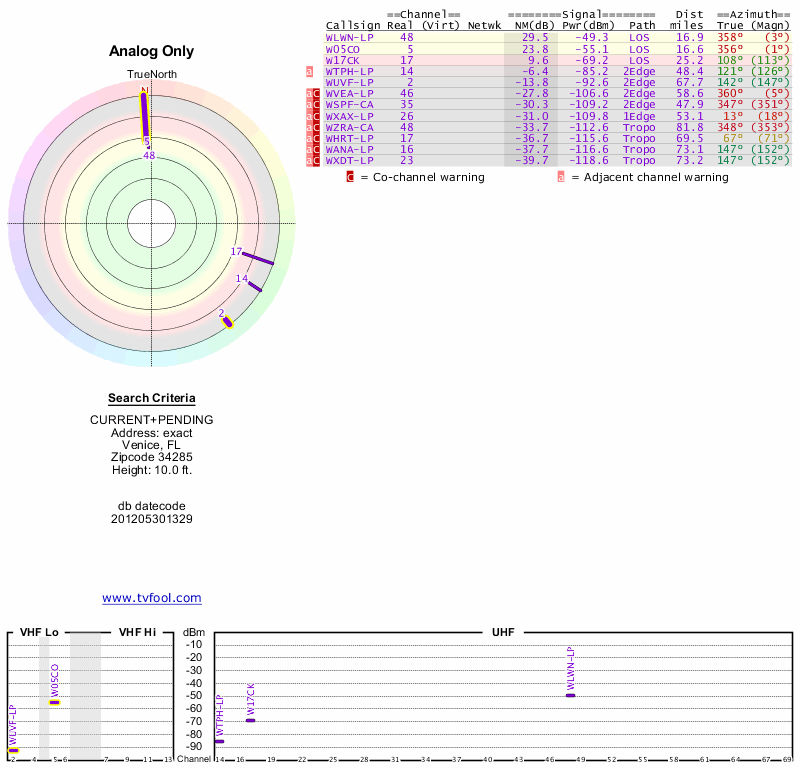The width and height of the screenshot is (800, 768).
Task: Select the W05CO callsign entry
Action: click(x=343, y=49)
